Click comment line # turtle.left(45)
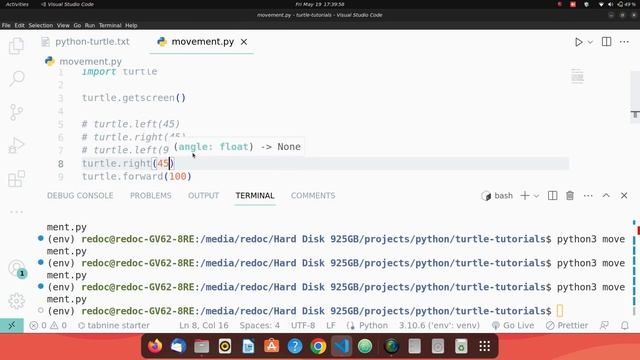This screenshot has height=360, width=640. pyautogui.click(x=131, y=124)
